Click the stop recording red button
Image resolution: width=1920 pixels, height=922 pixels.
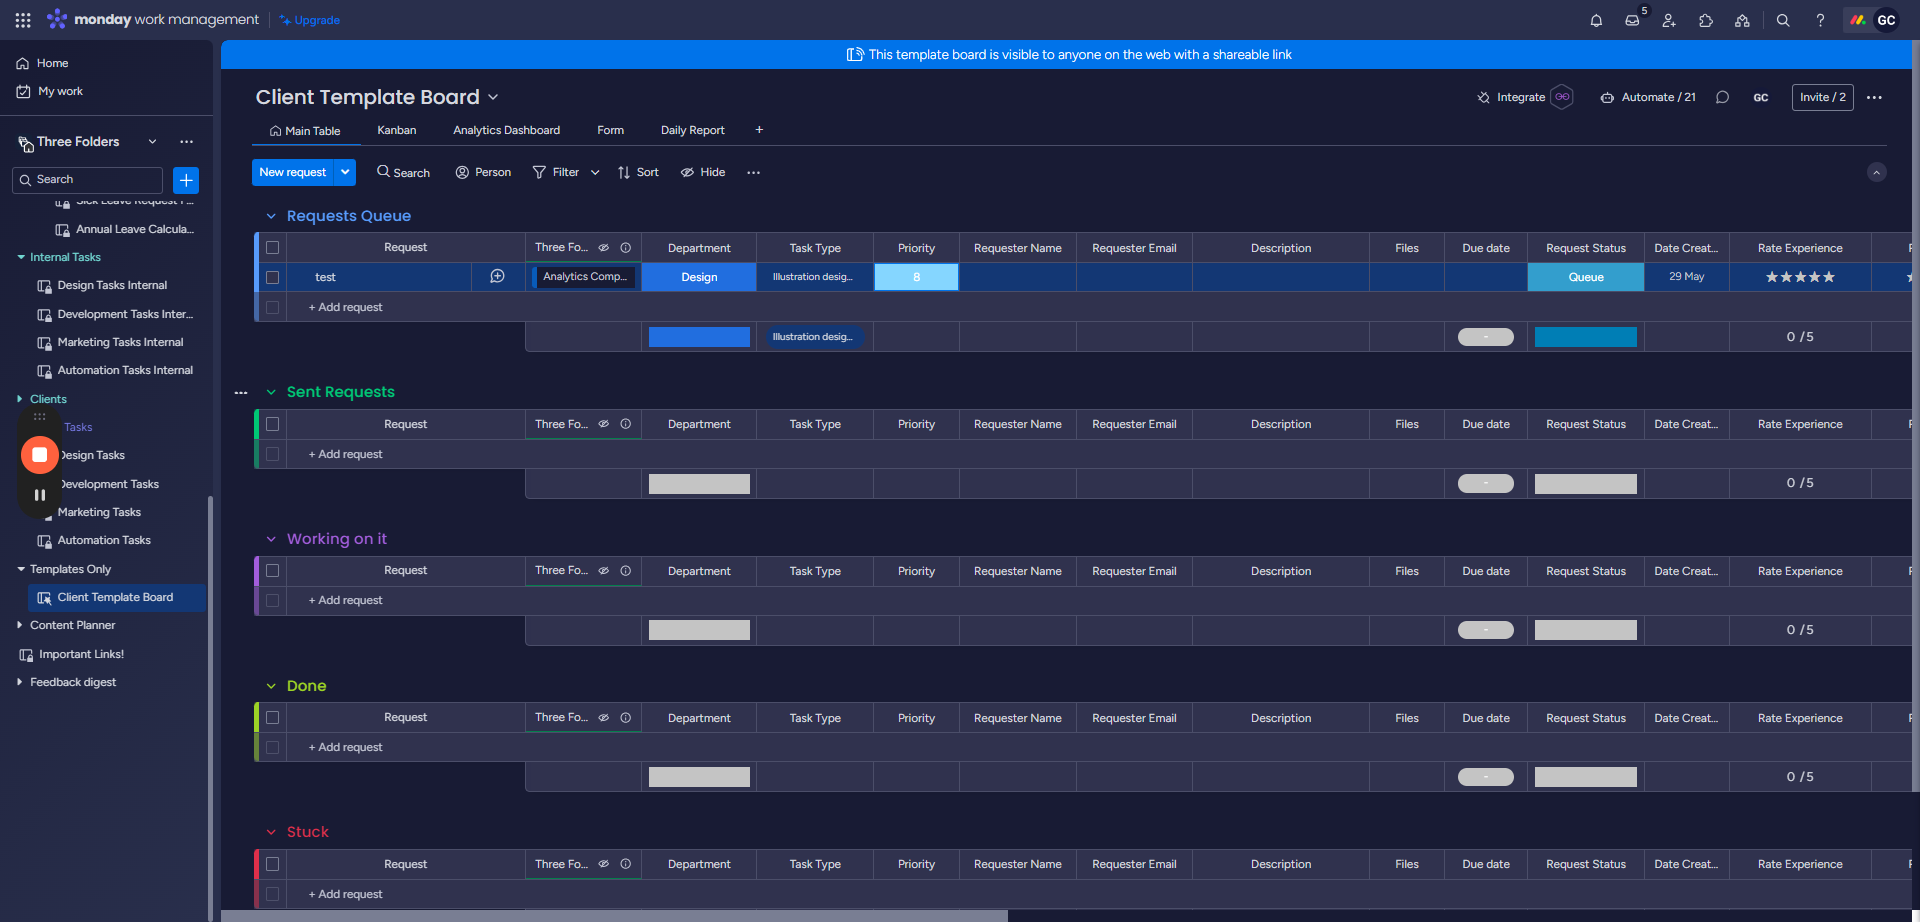40,455
